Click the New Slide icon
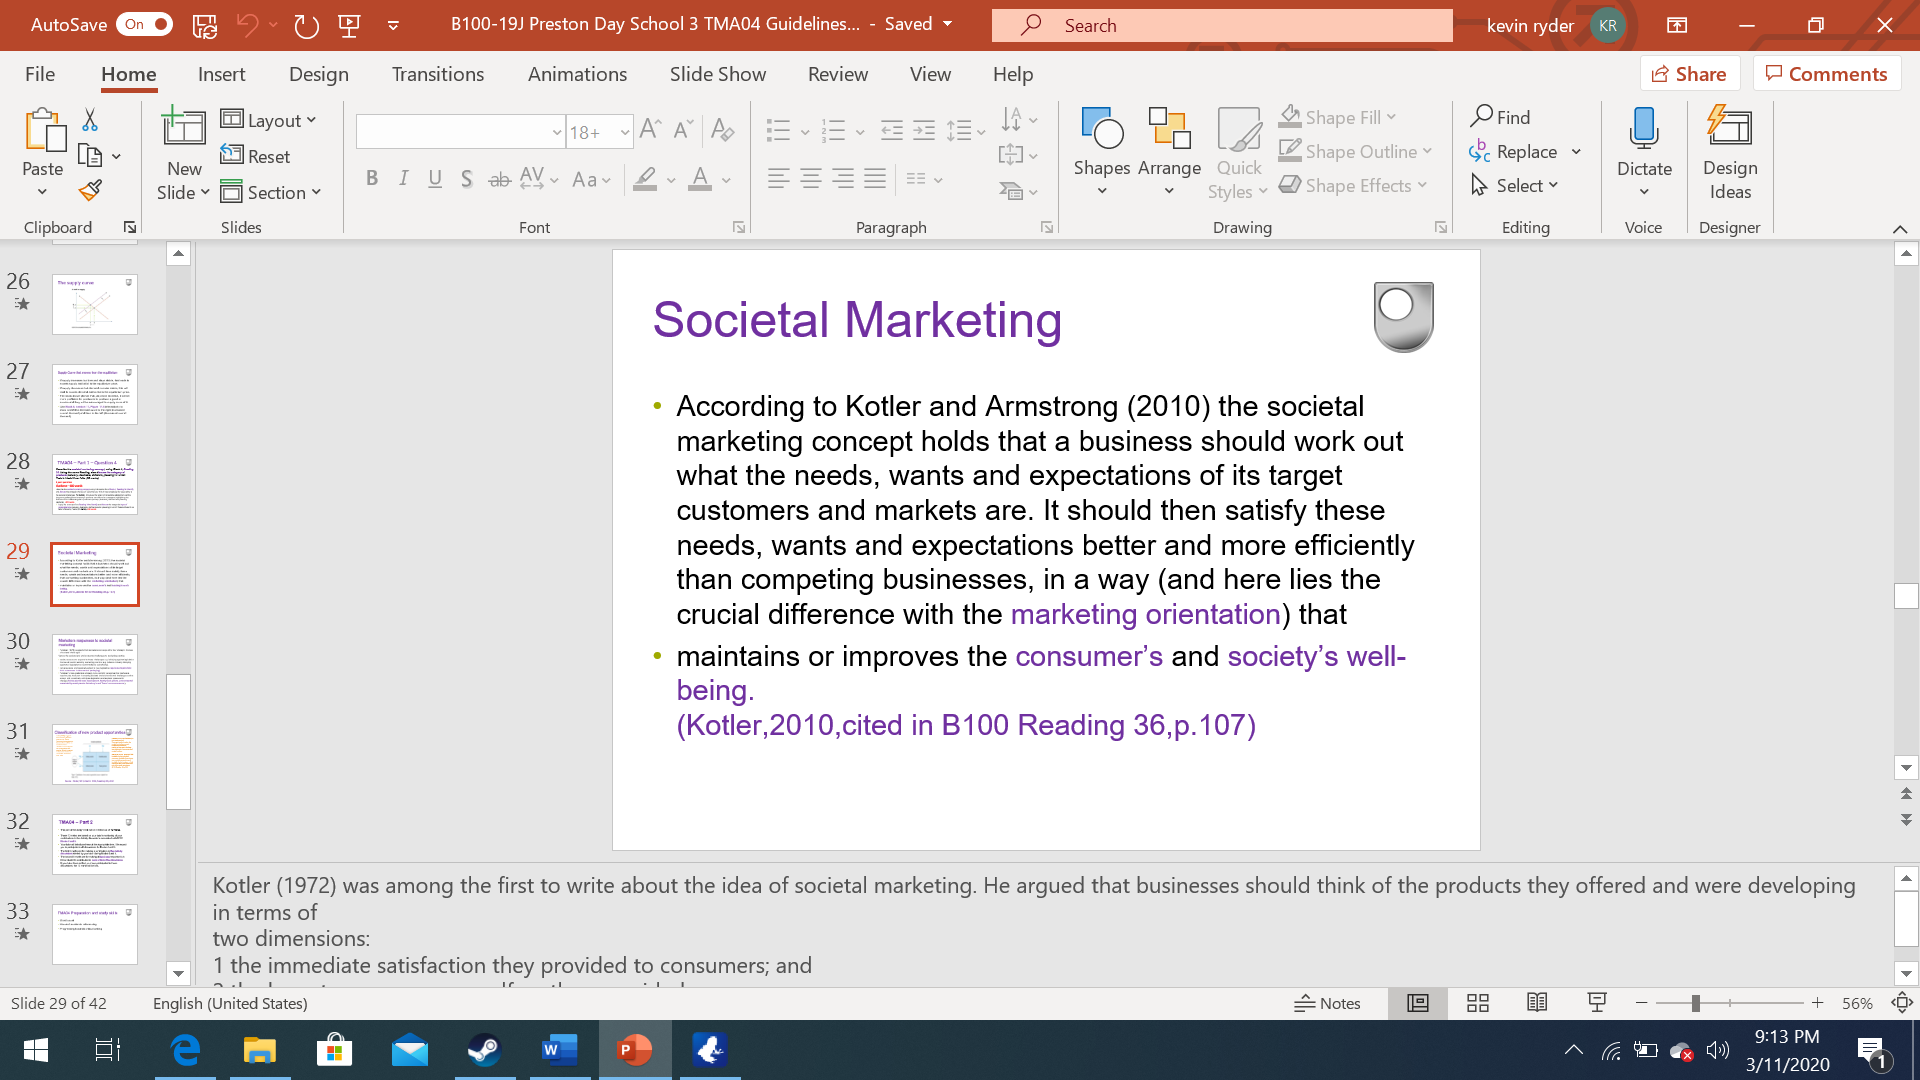 [x=184, y=128]
